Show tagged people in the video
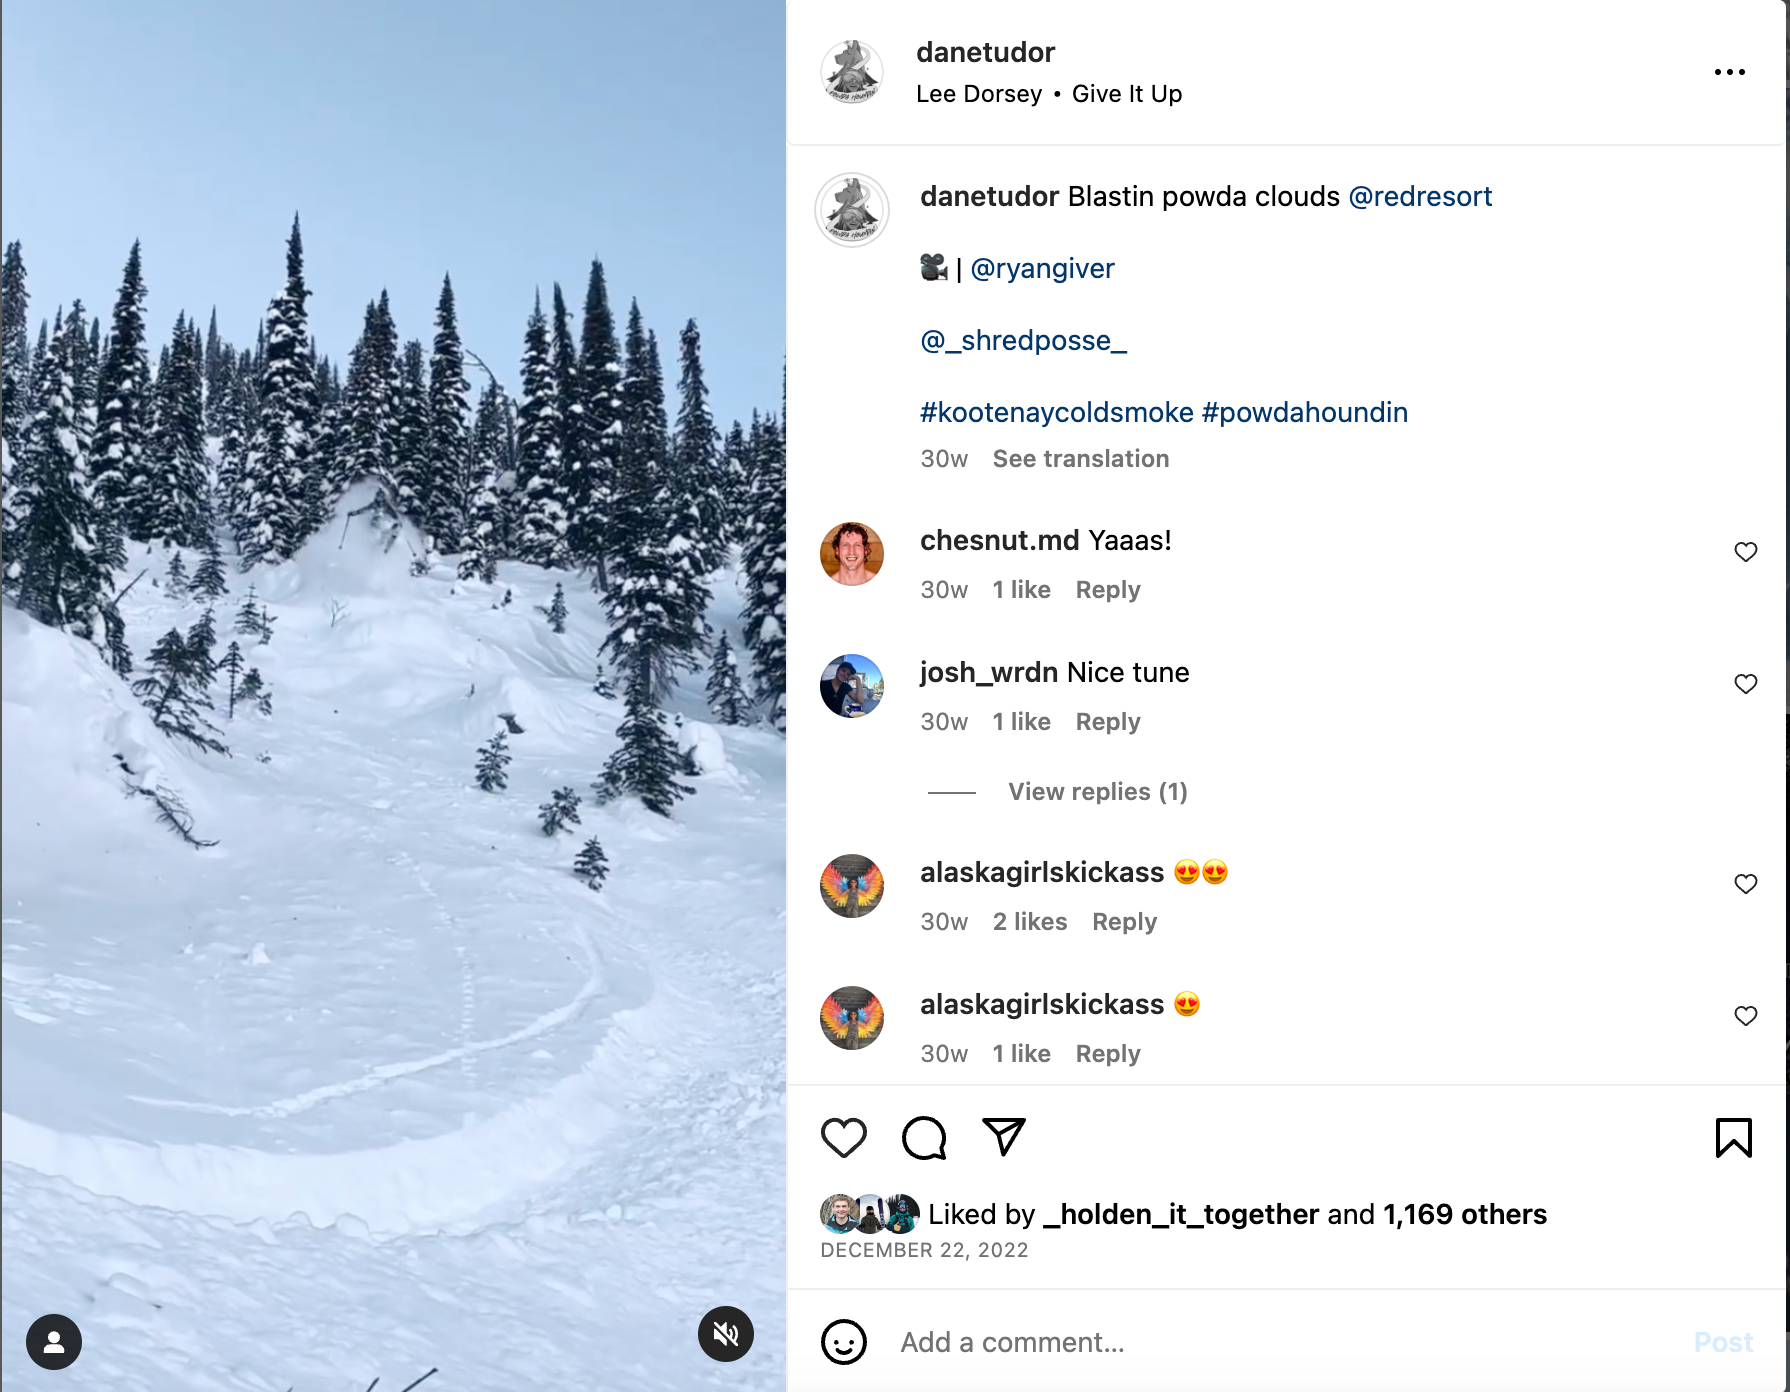This screenshot has width=1790, height=1392. pos(54,1342)
